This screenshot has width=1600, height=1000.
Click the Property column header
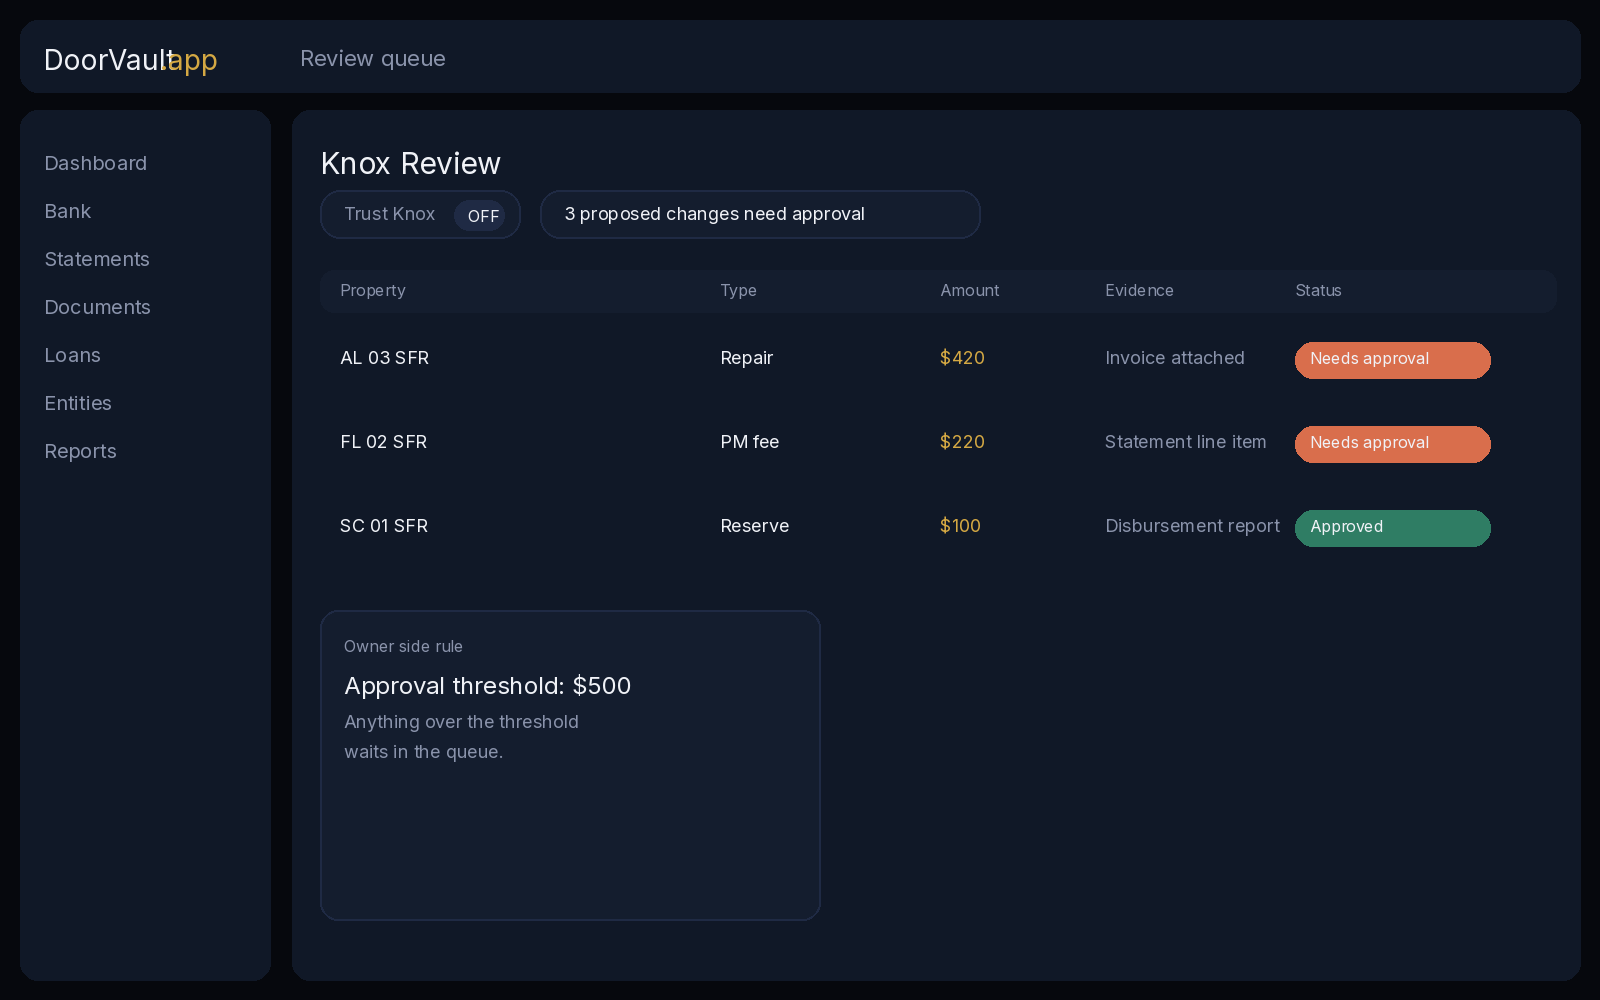click(373, 290)
